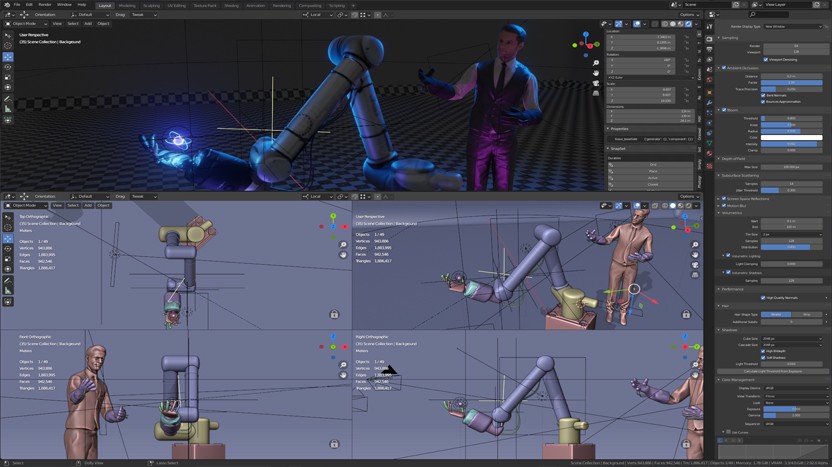Open the Render menu

[x=44, y=4]
